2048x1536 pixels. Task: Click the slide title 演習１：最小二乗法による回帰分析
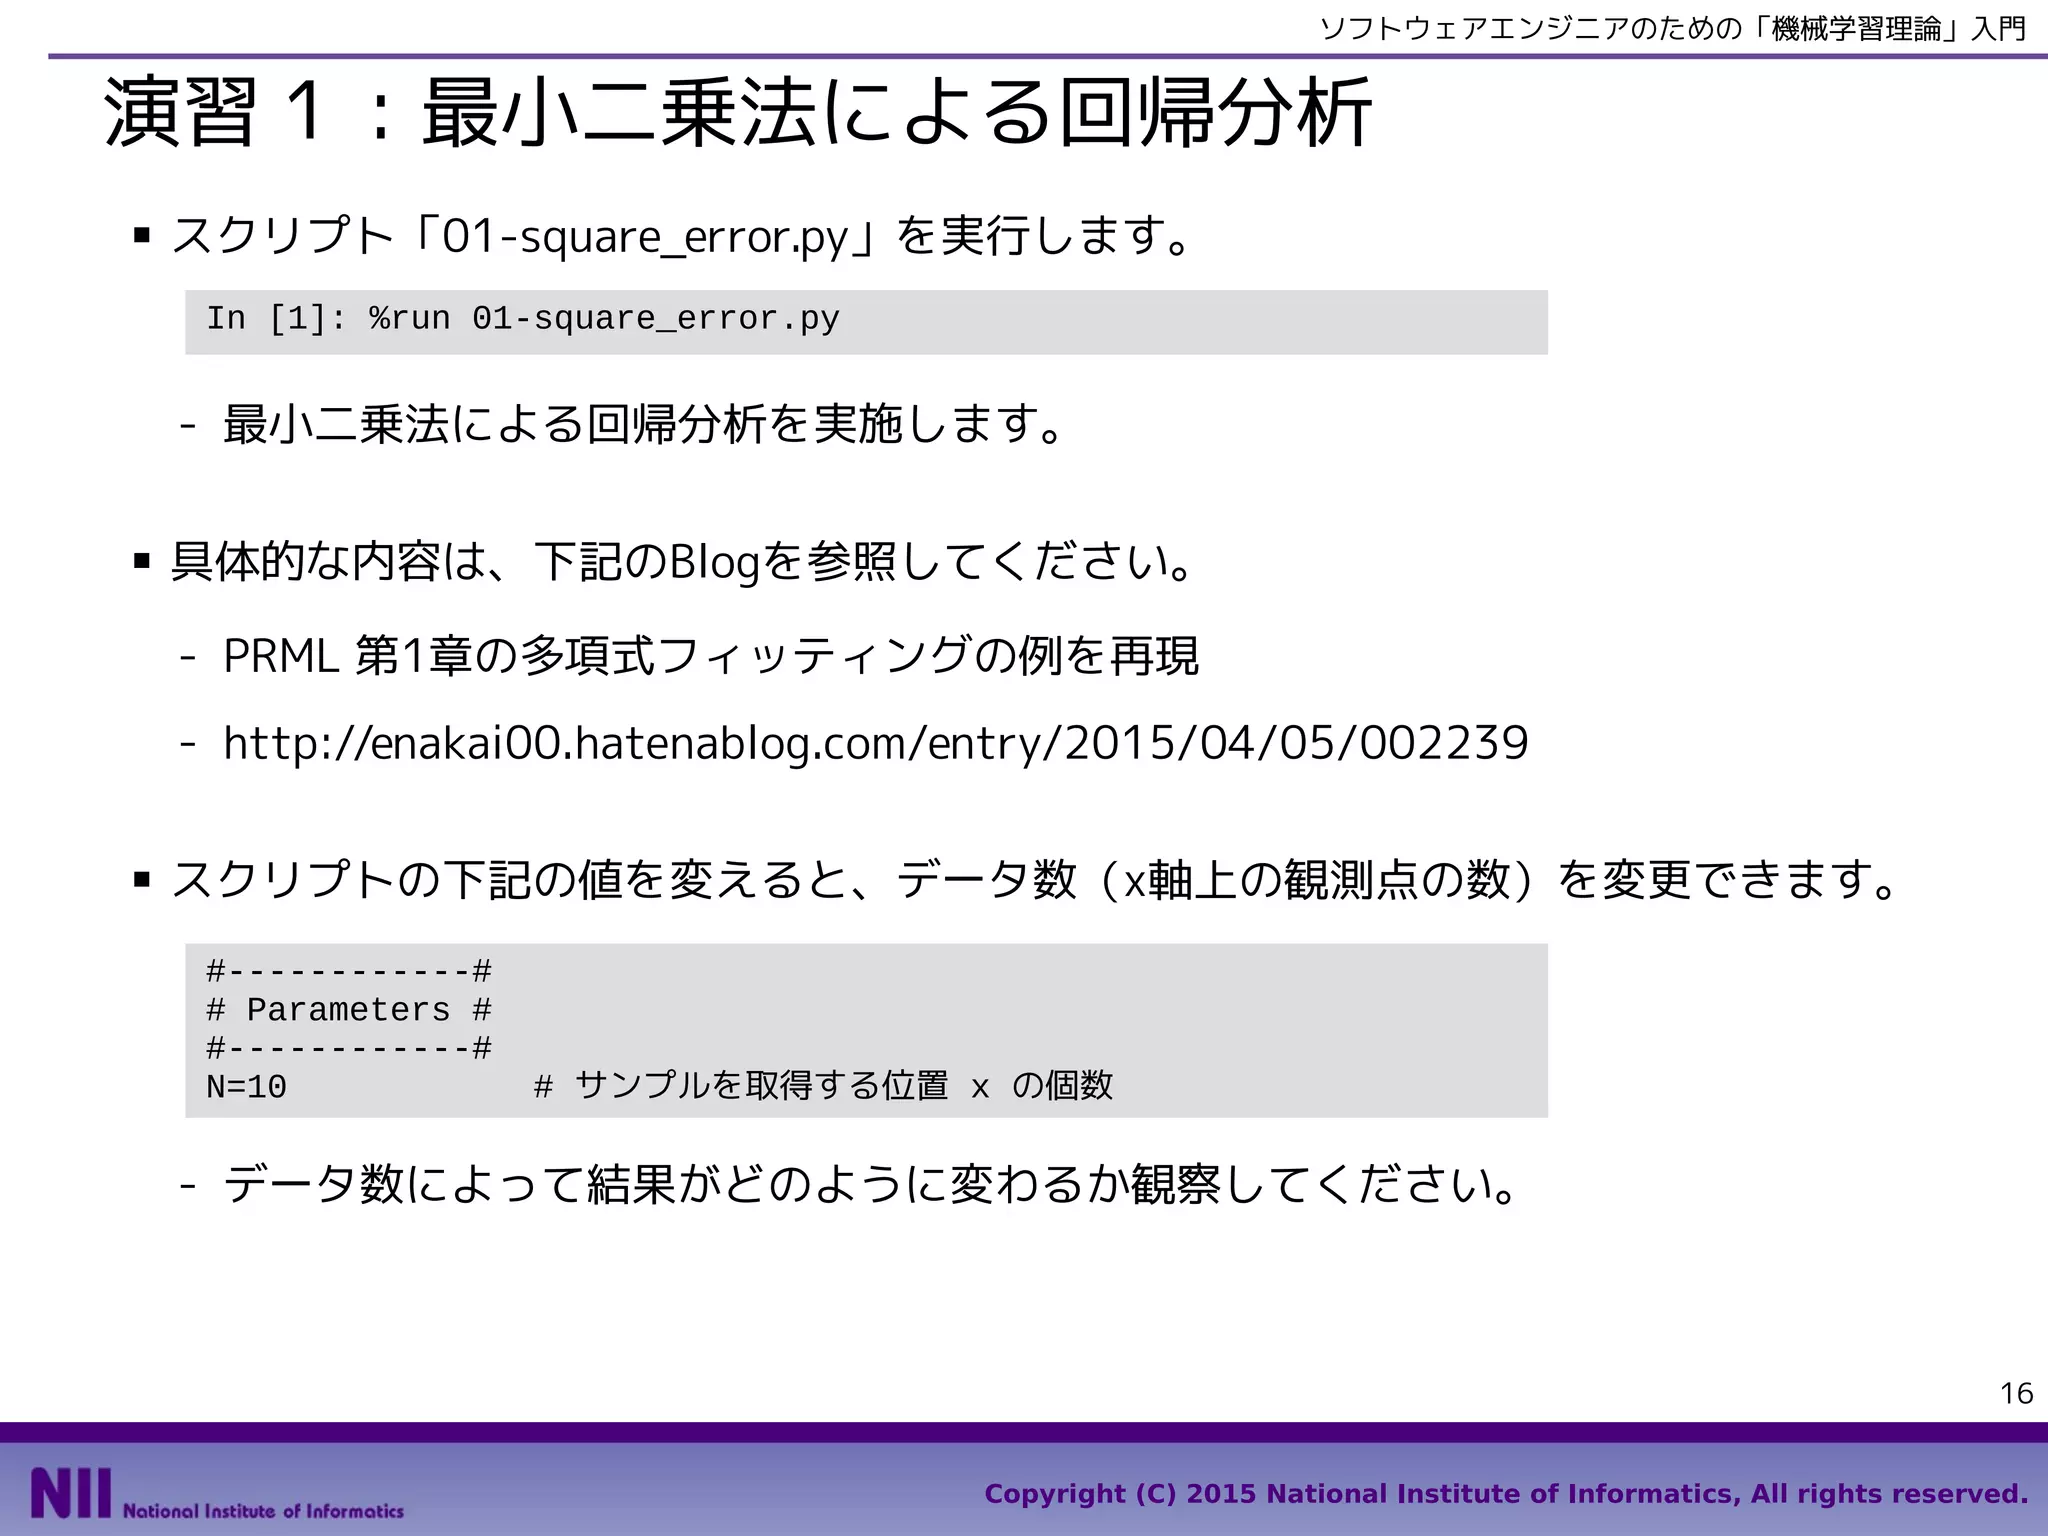pyautogui.click(x=738, y=114)
